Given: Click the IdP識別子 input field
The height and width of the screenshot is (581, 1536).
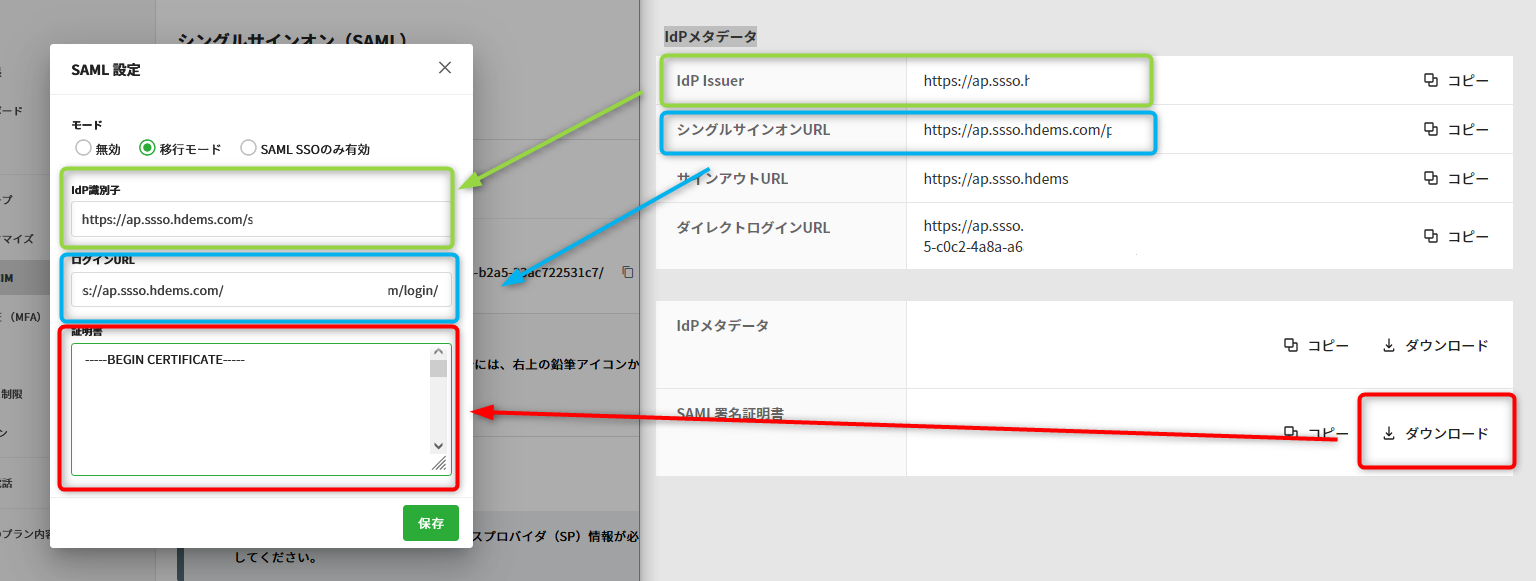Looking at the screenshot, I should tap(260, 219).
